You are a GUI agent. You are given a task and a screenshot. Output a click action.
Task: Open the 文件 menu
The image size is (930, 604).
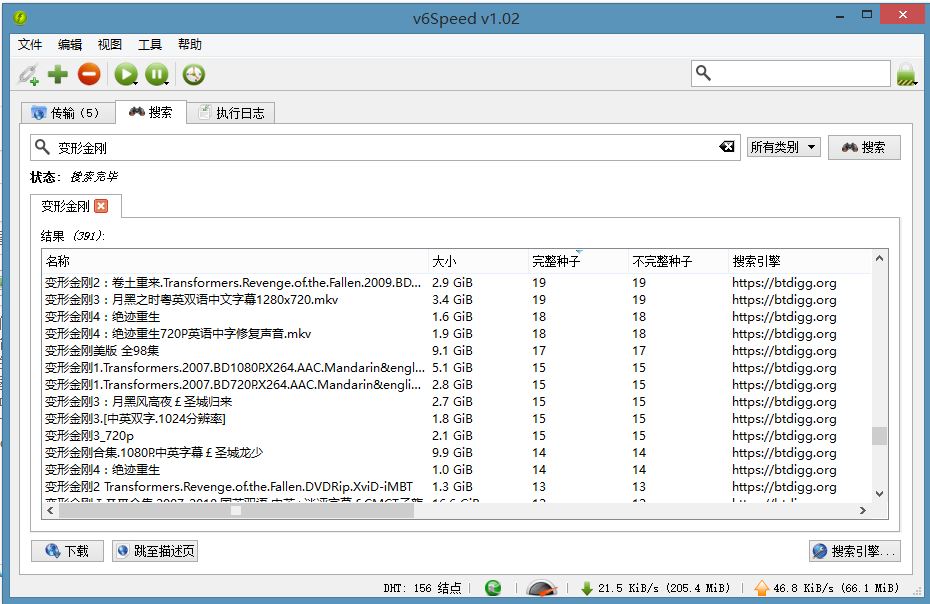pyautogui.click(x=30, y=44)
